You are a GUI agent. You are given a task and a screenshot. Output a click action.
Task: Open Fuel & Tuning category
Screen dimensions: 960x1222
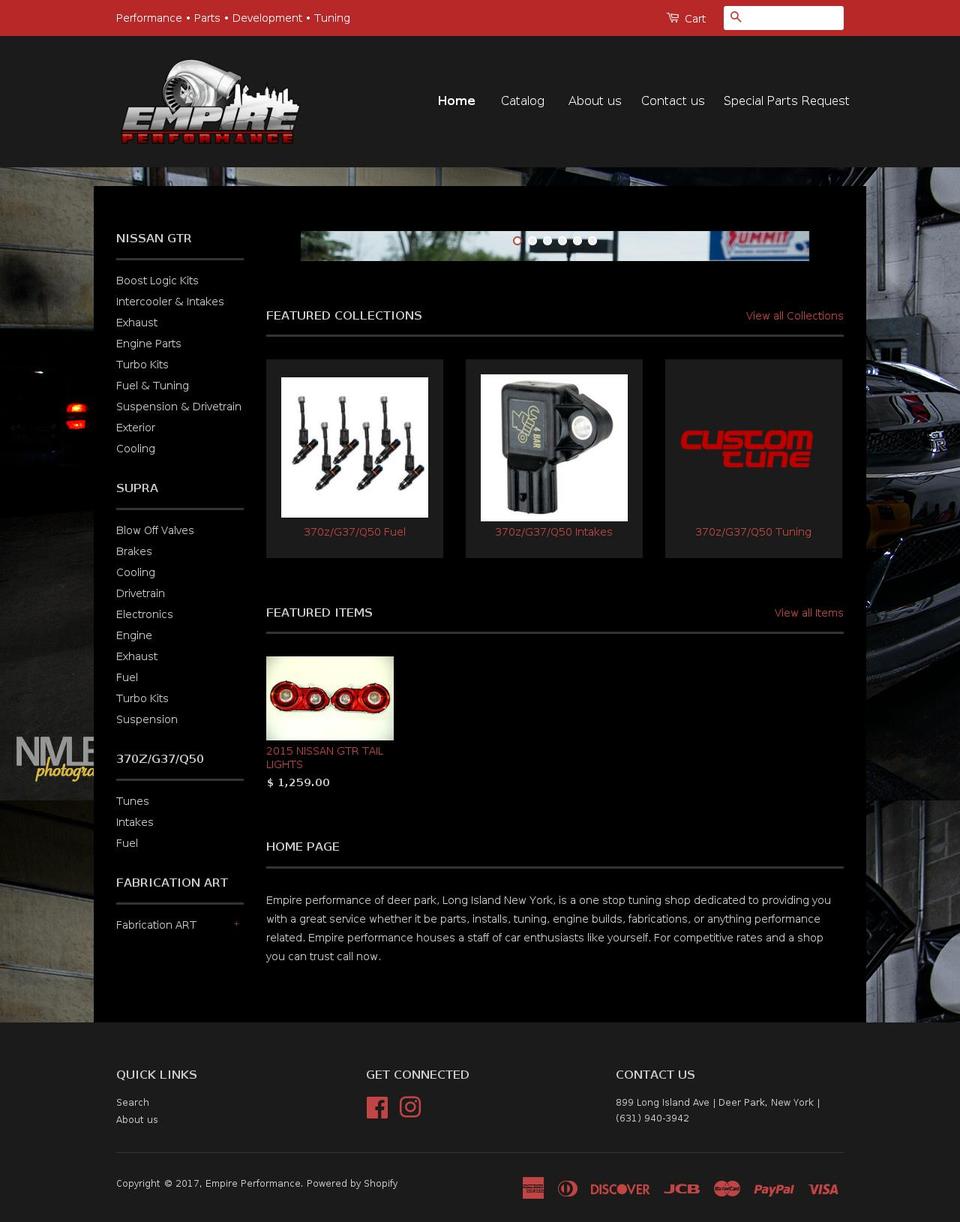[152, 386]
